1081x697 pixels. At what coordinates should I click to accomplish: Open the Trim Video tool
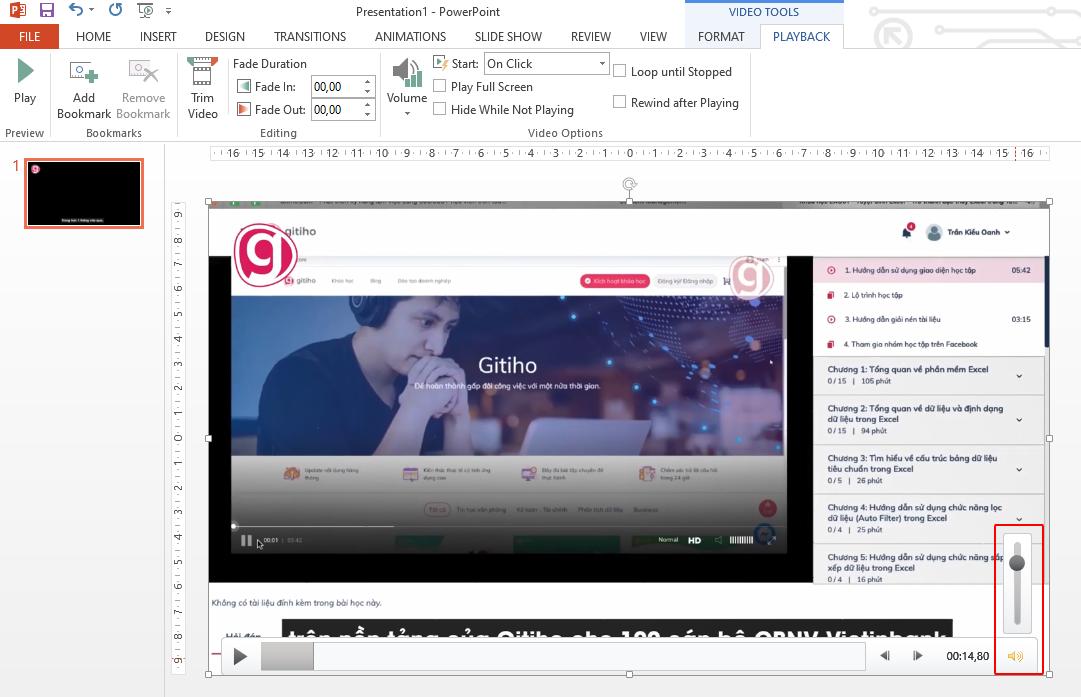pyautogui.click(x=202, y=85)
